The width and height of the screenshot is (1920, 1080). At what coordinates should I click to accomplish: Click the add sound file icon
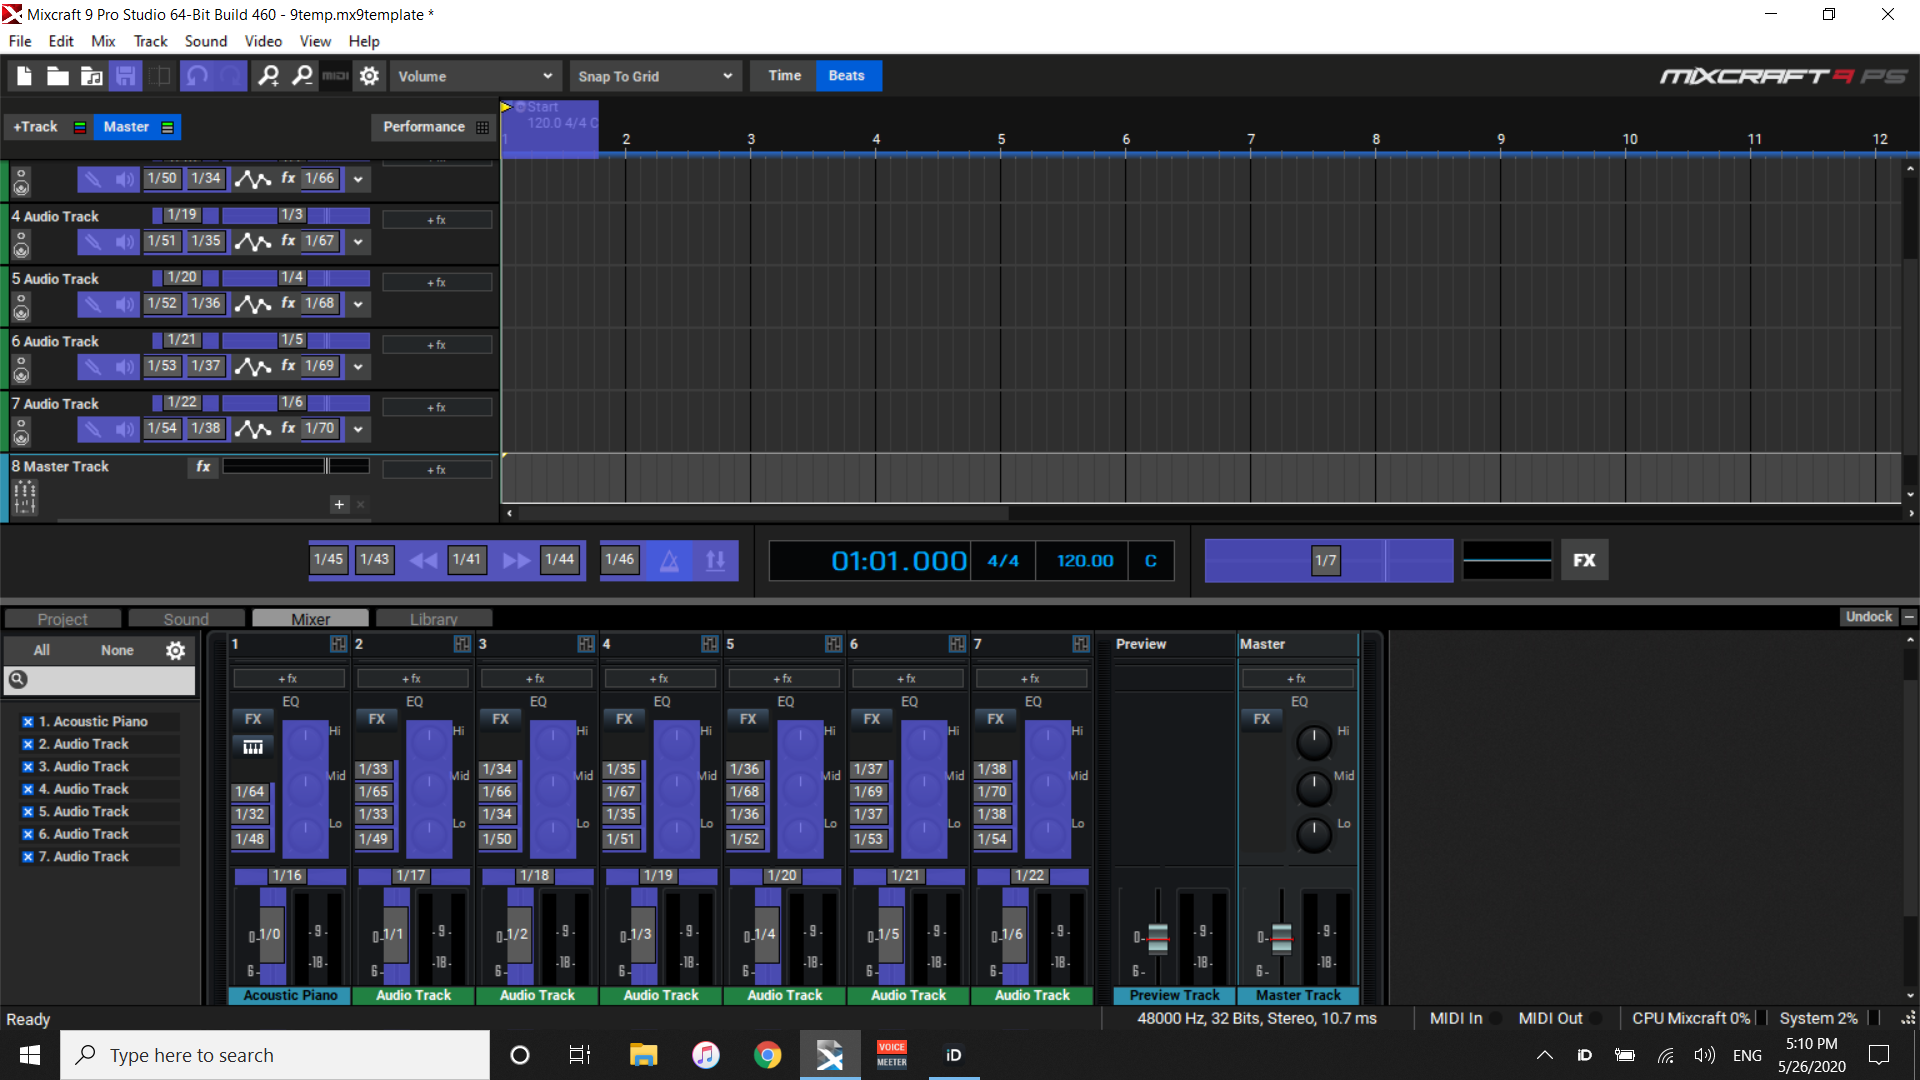click(92, 76)
